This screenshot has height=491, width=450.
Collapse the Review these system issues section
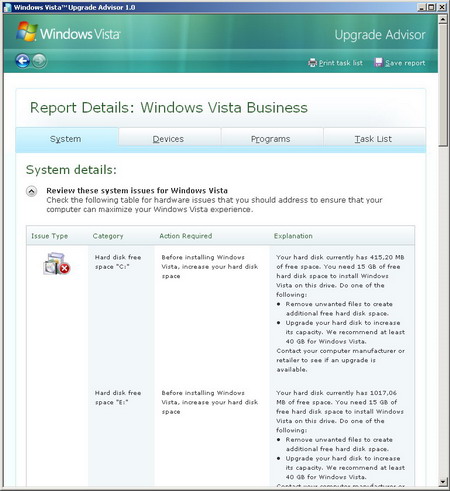32,191
